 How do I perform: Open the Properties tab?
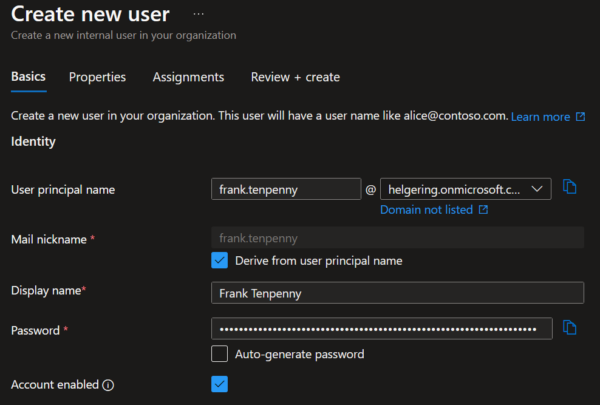[97, 77]
